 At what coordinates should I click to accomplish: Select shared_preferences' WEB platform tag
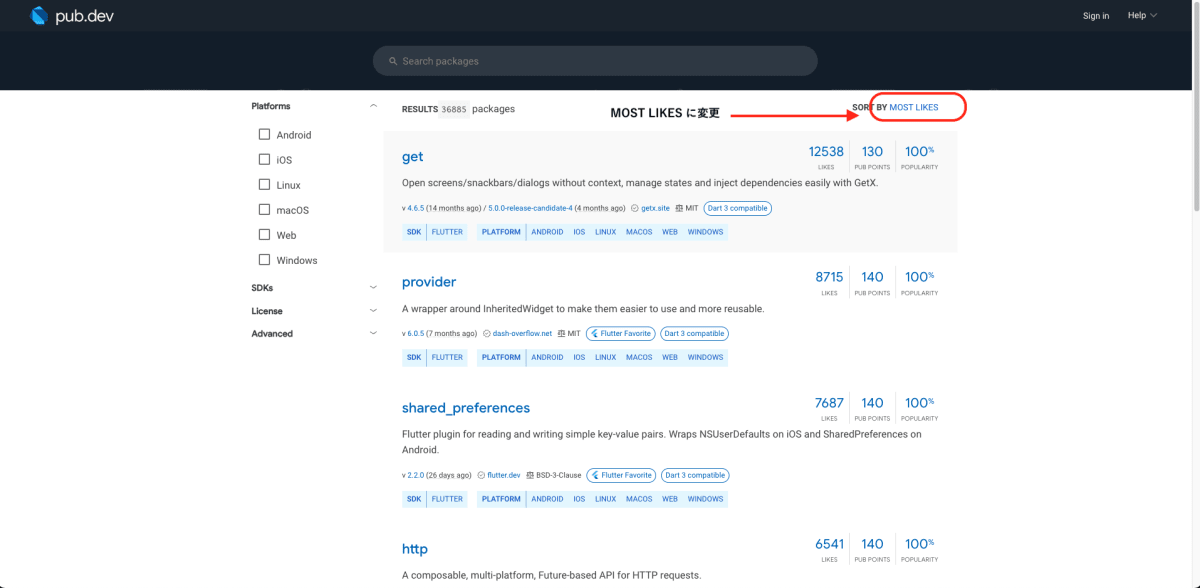pyautogui.click(x=670, y=499)
